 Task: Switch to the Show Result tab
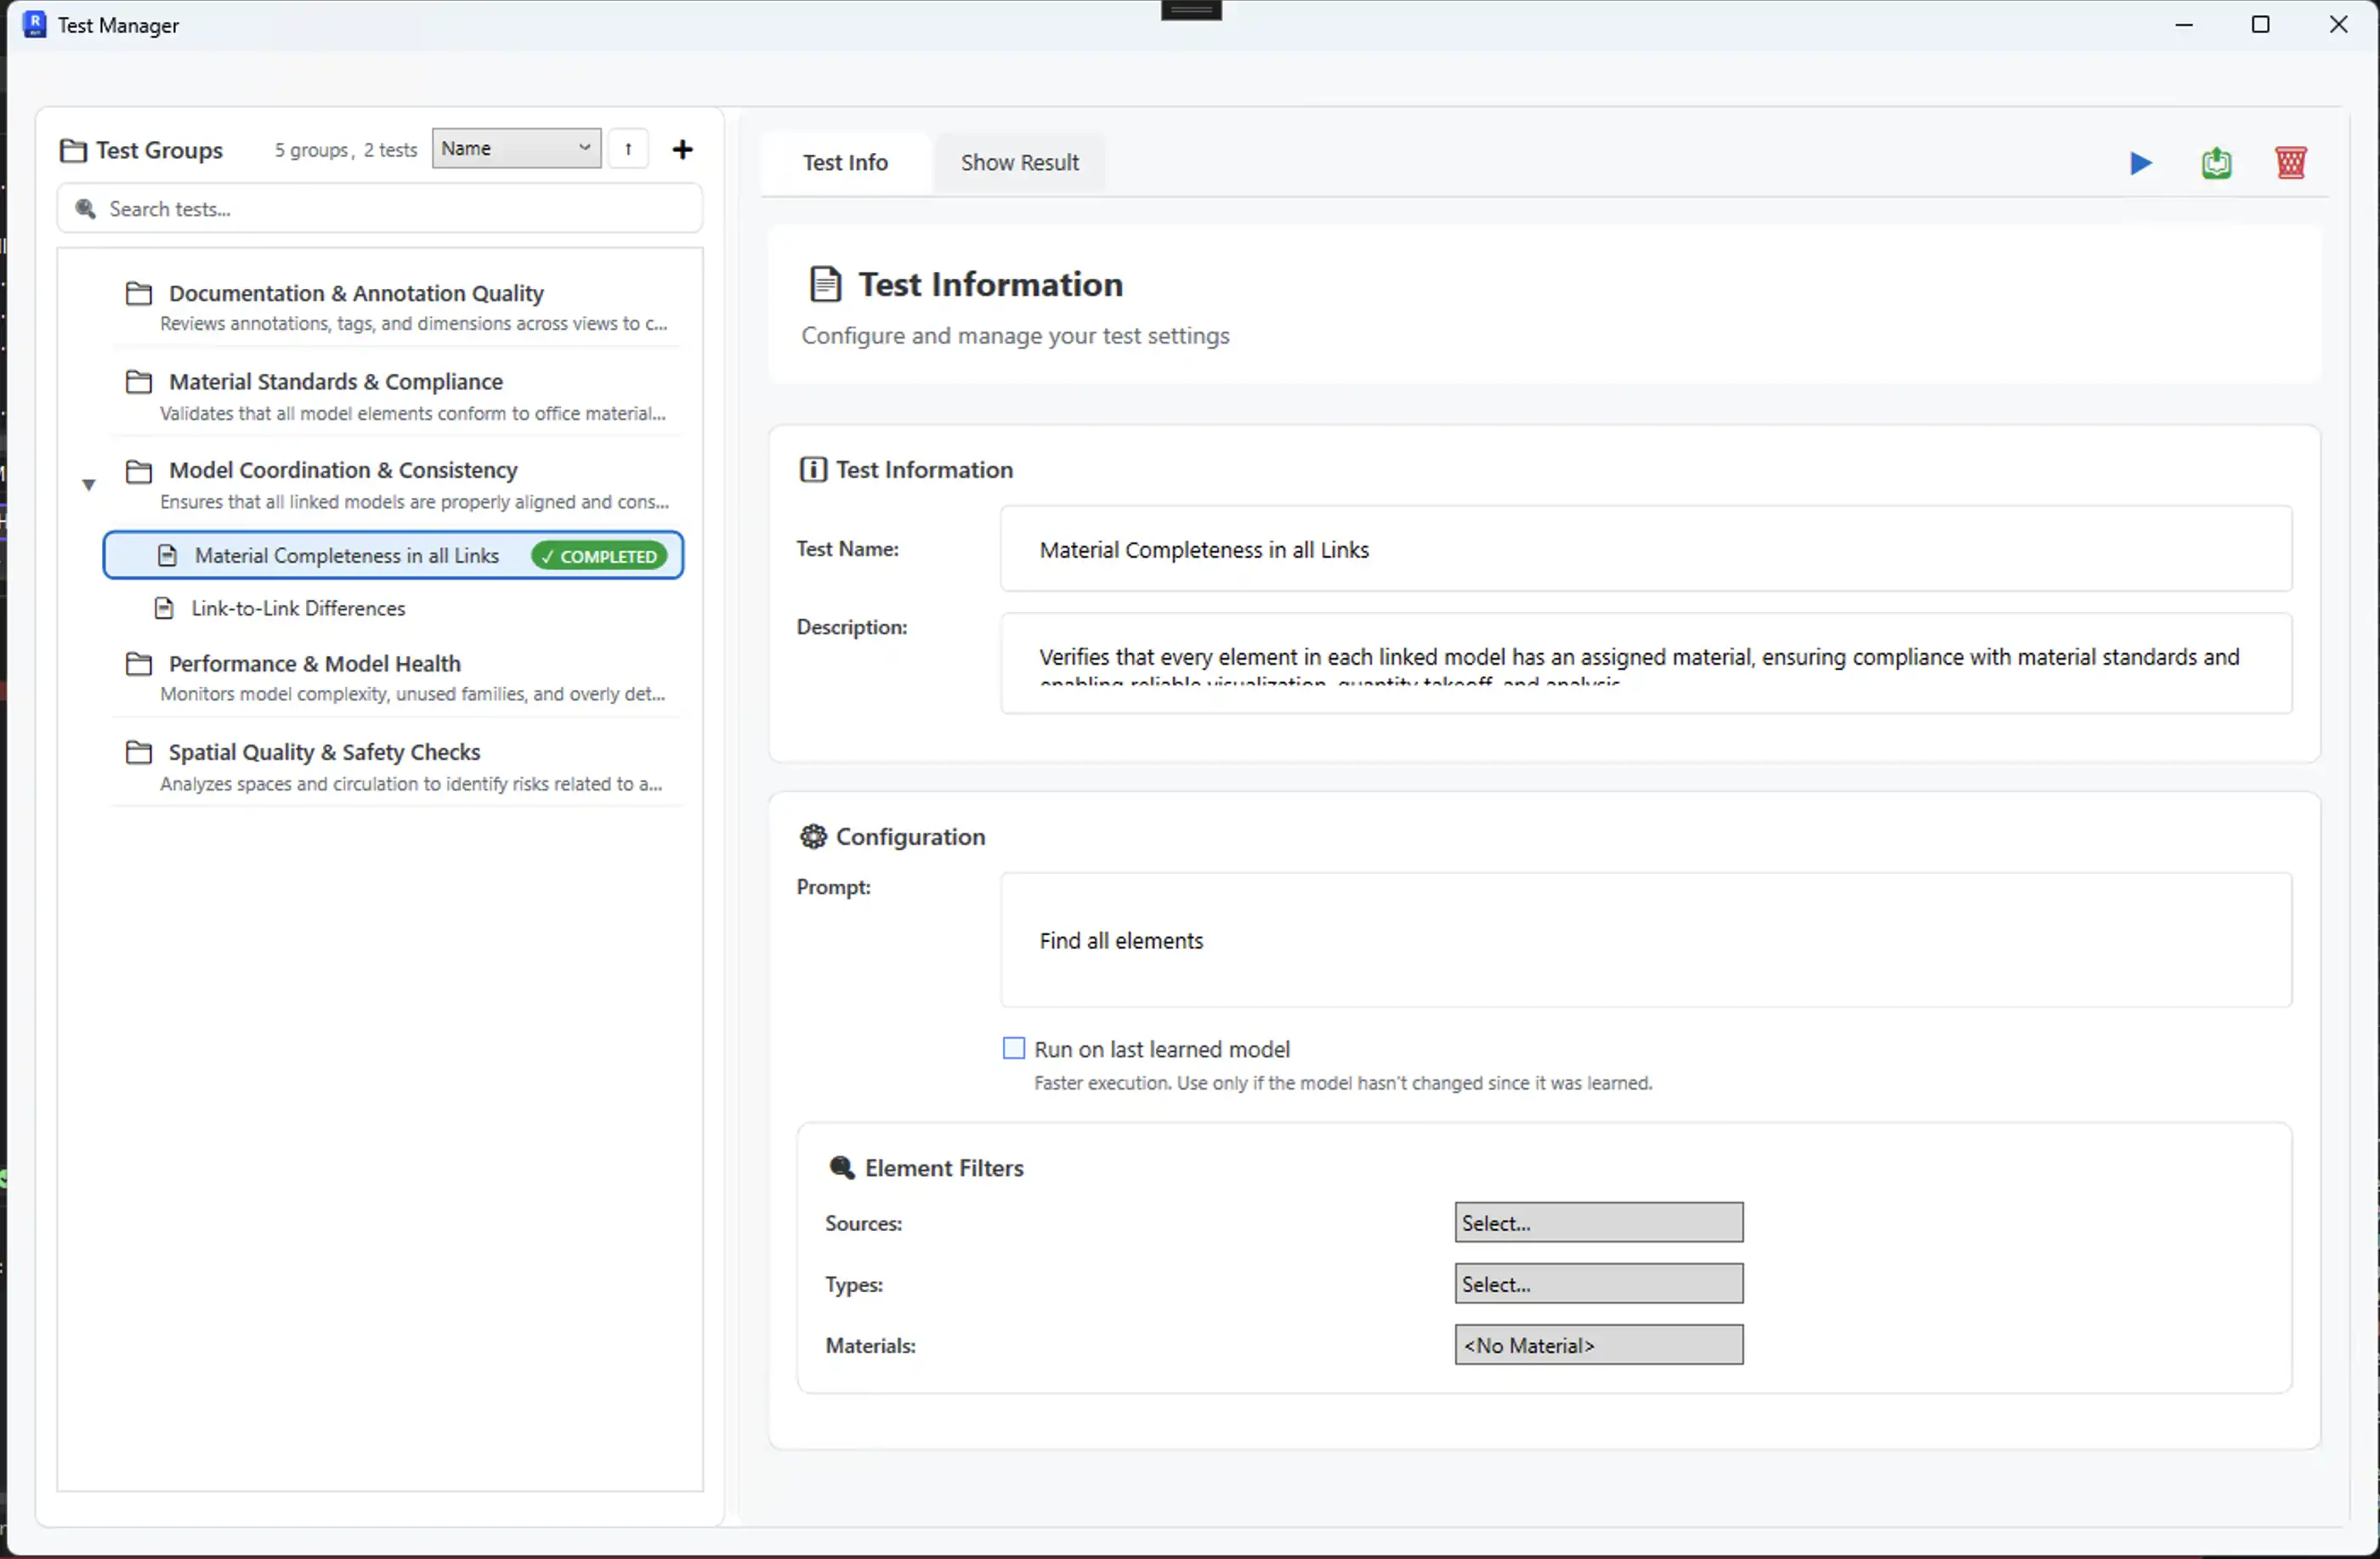(1019, 162)
